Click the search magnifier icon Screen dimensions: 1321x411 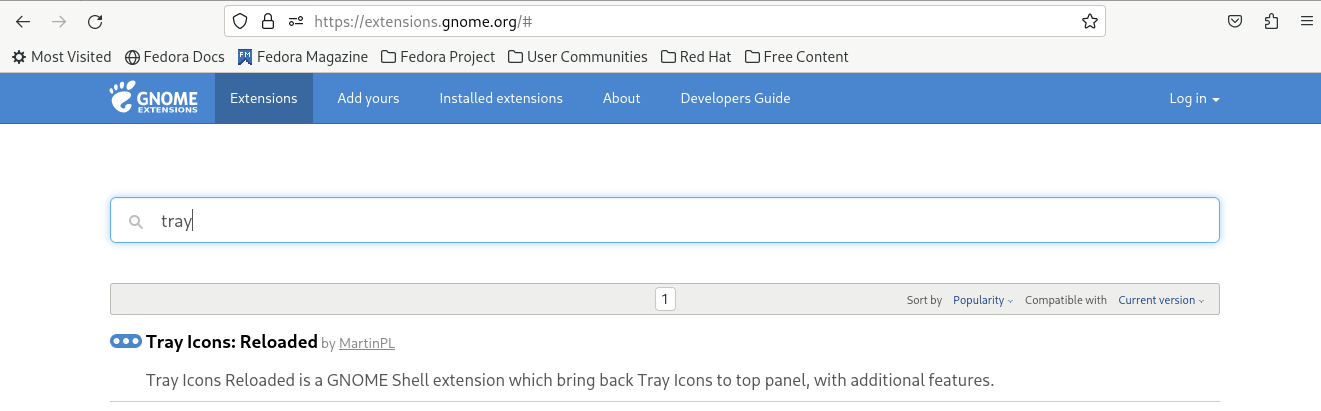click(x=136, y=222)
